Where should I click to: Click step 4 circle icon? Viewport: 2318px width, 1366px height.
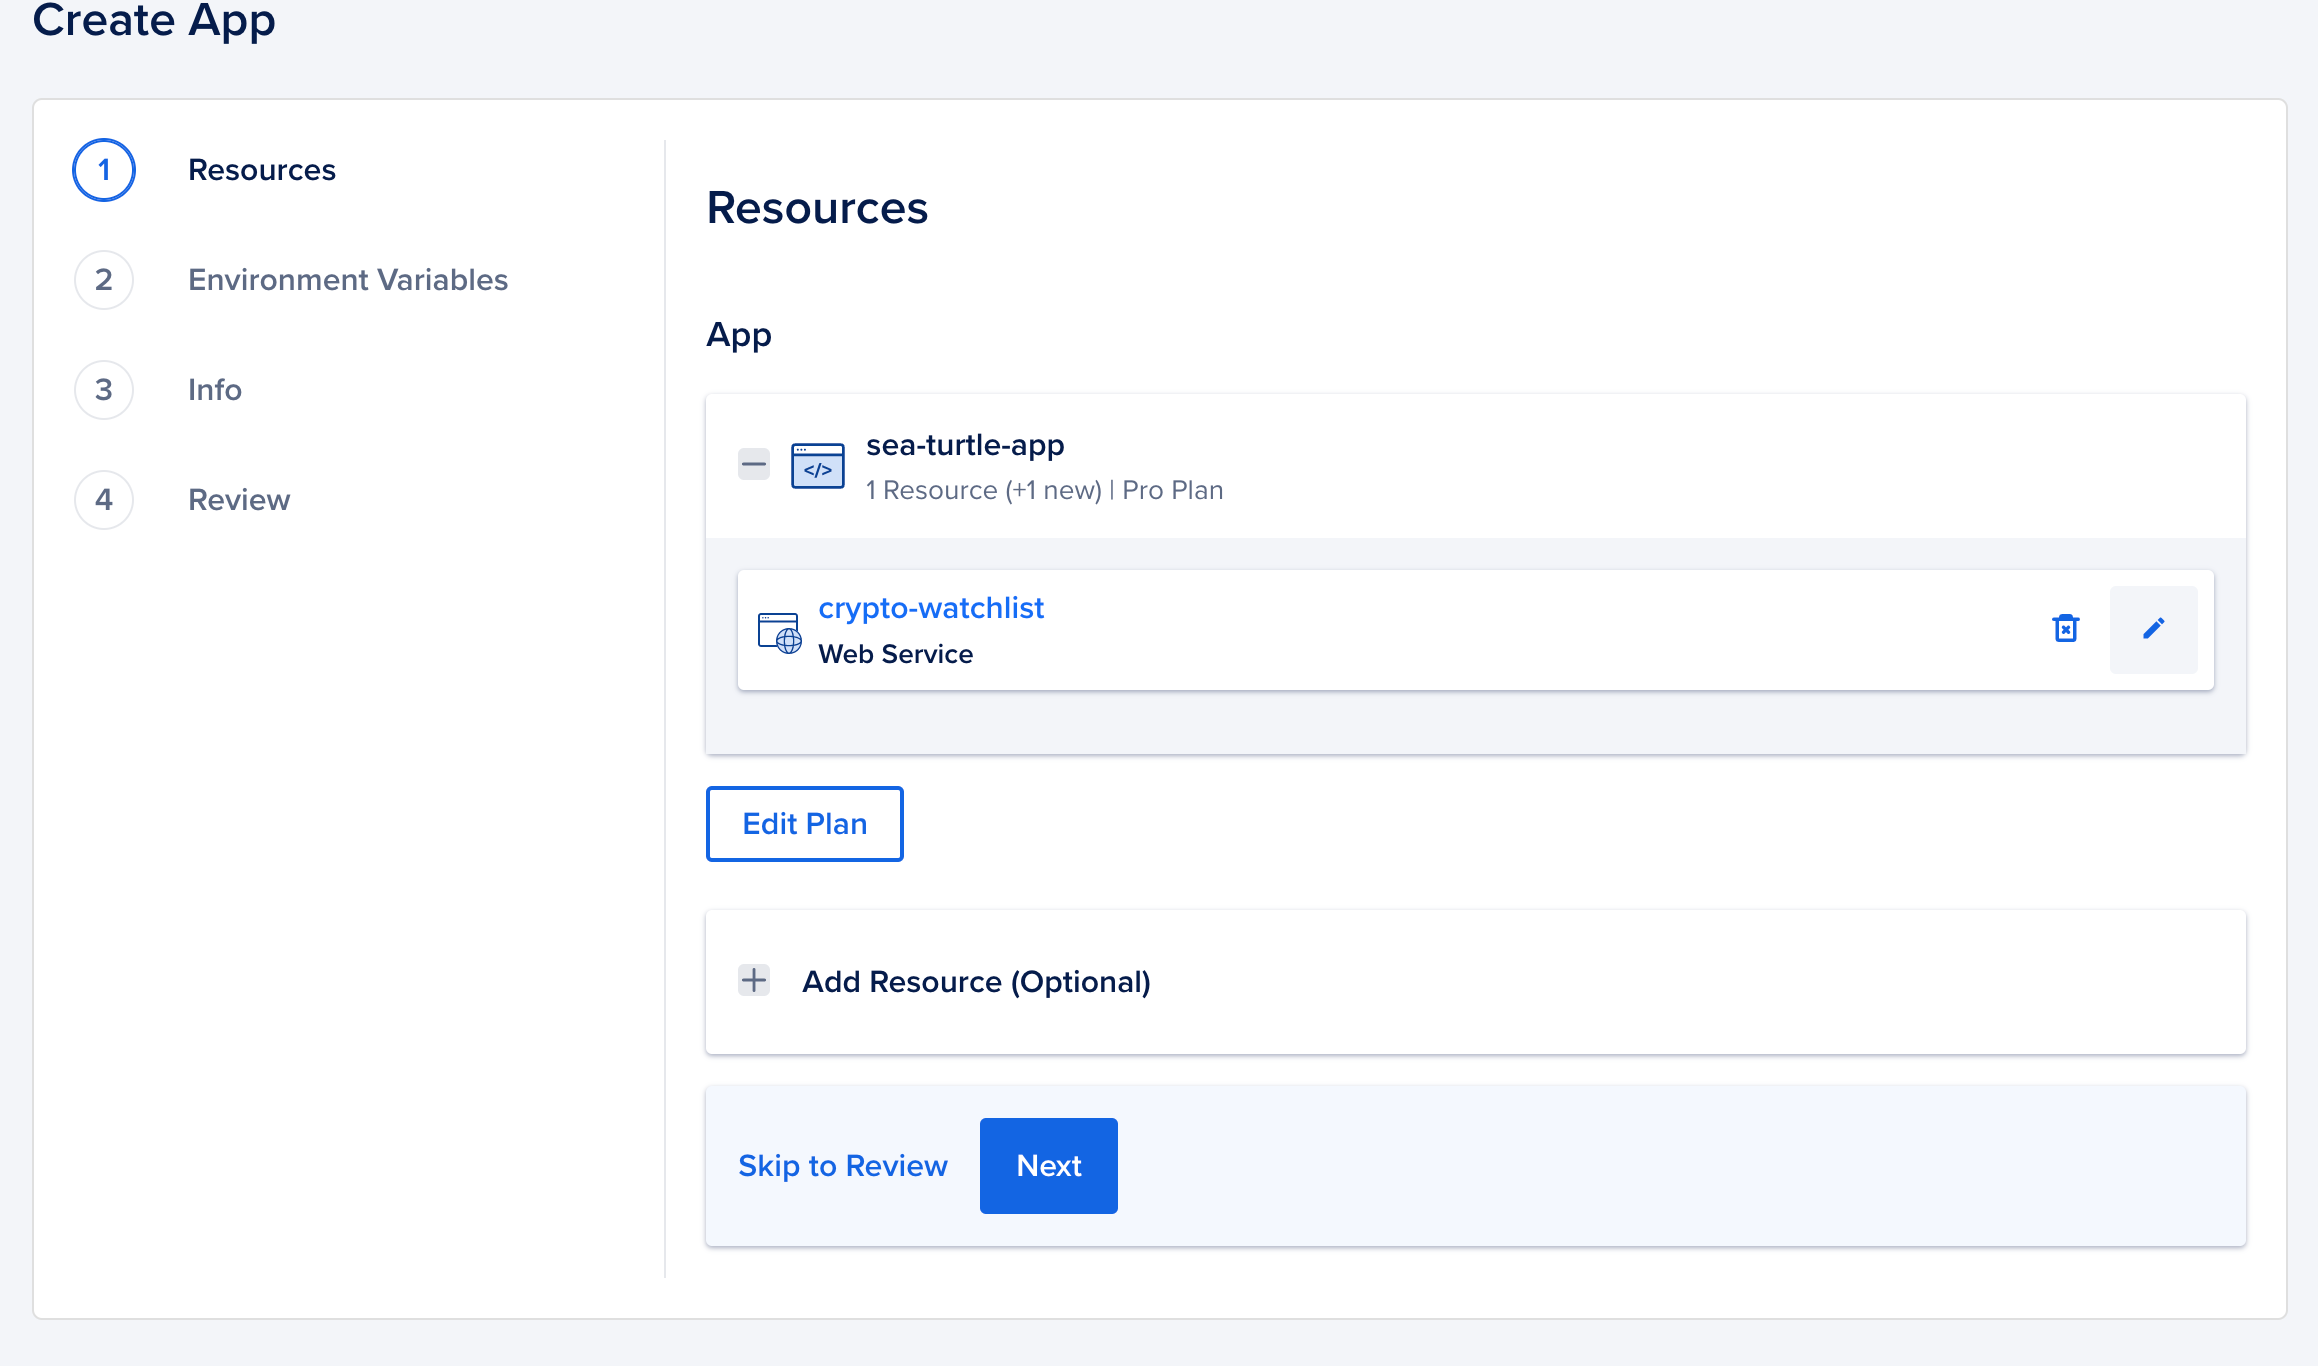click(104, 500)
